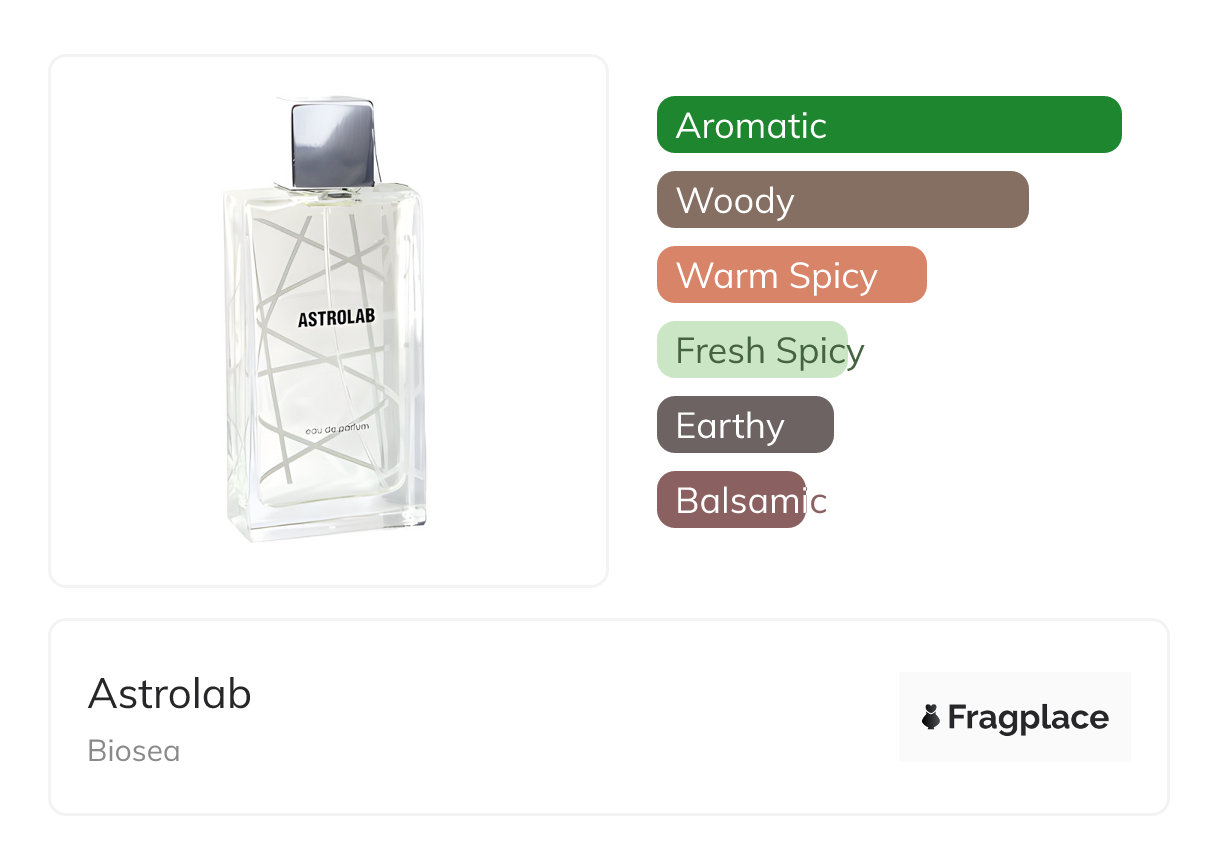Click the Fragplace wordmark text
The width and height of the screenshot is (1218, 864).
point(1027,717)
